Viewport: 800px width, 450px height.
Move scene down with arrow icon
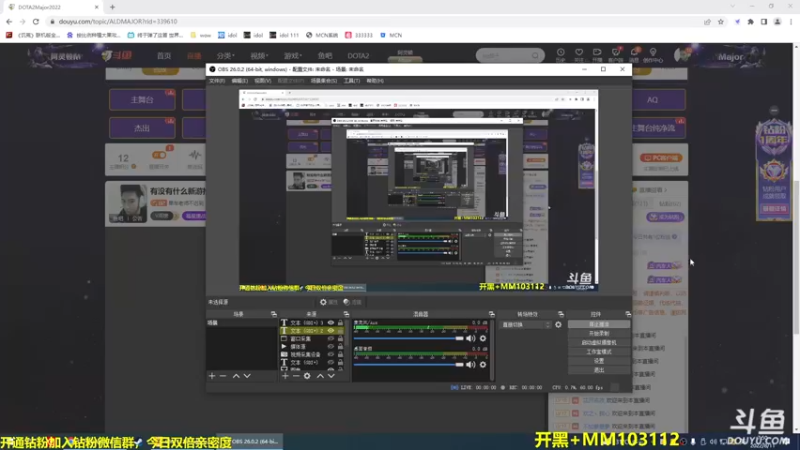click(247, 376)
